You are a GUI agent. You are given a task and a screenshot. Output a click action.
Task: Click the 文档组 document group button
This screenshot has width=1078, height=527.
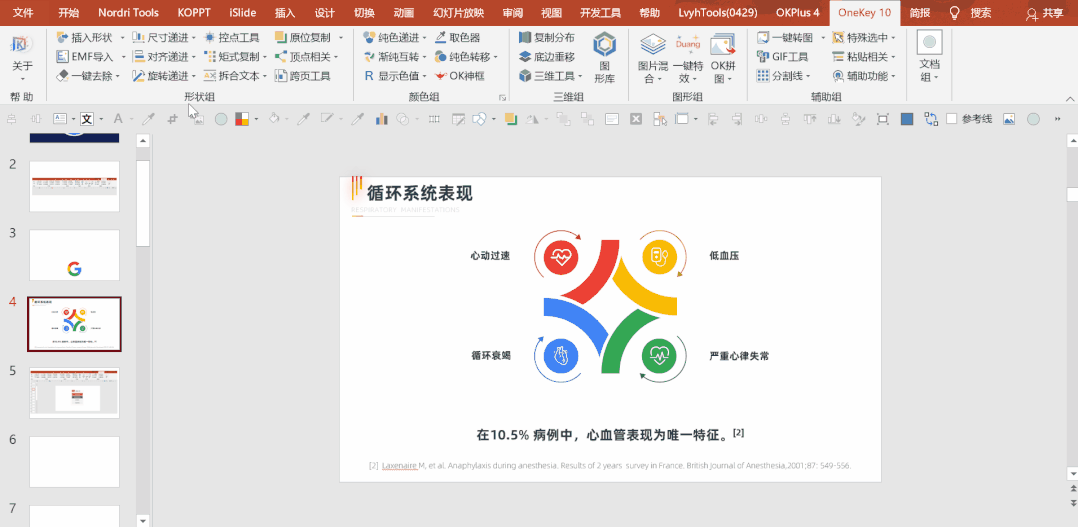(x=930, y=58)
